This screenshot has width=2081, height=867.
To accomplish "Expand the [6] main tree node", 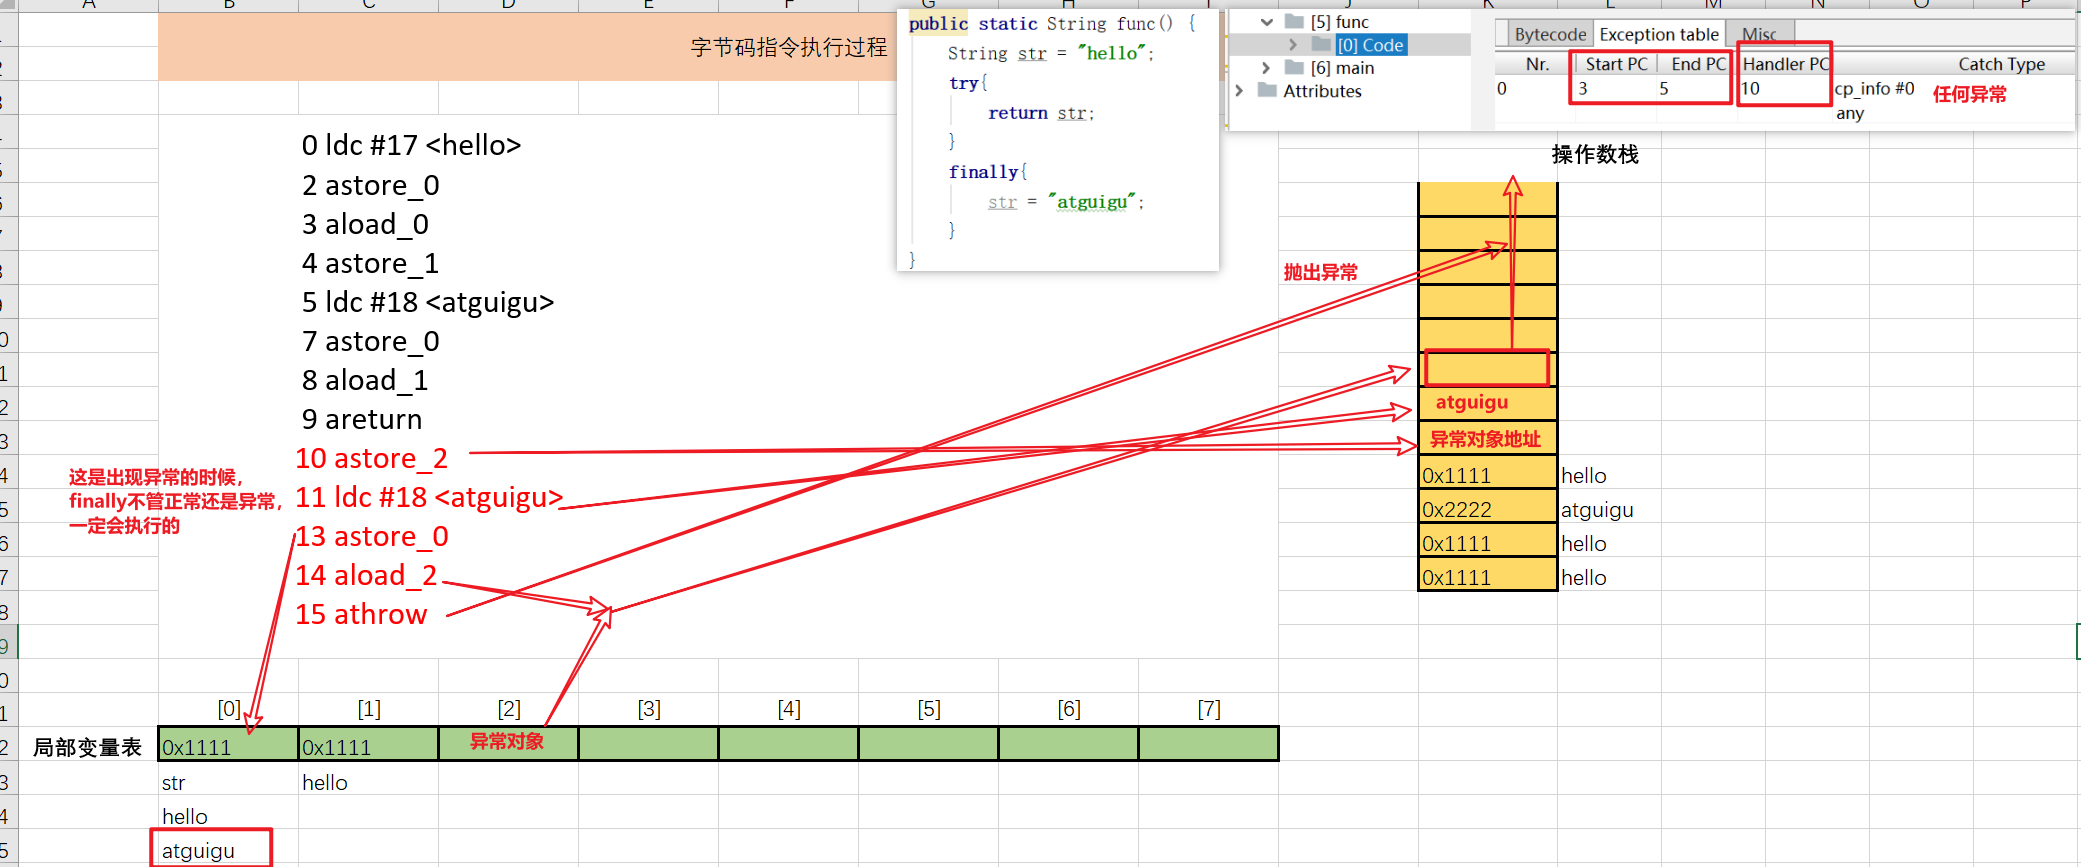I will click(x=1267, y=68).
